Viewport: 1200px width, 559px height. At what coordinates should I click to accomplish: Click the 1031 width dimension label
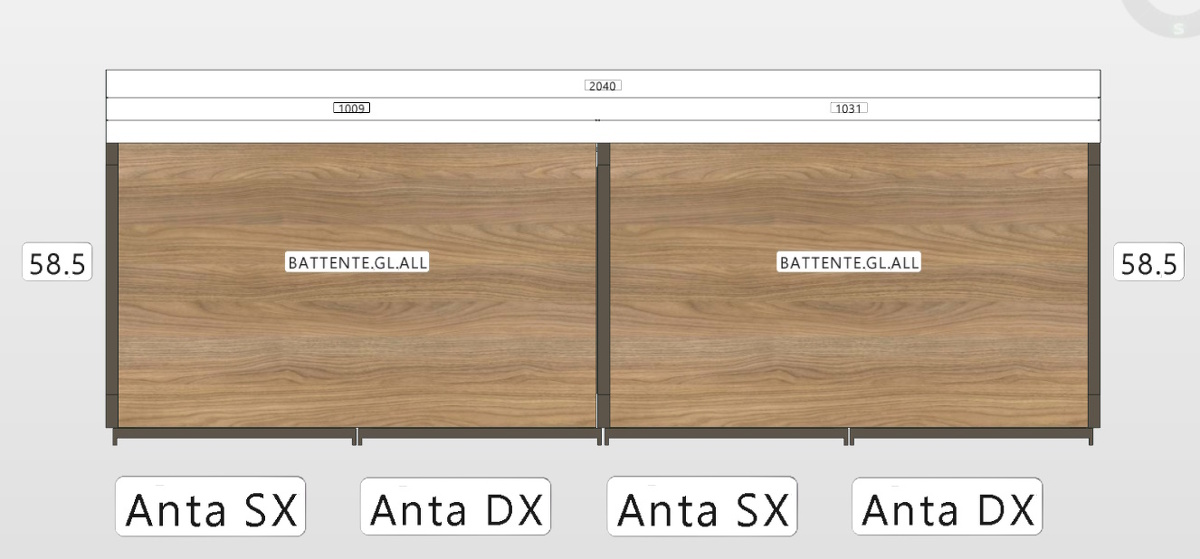click(849, 108)
